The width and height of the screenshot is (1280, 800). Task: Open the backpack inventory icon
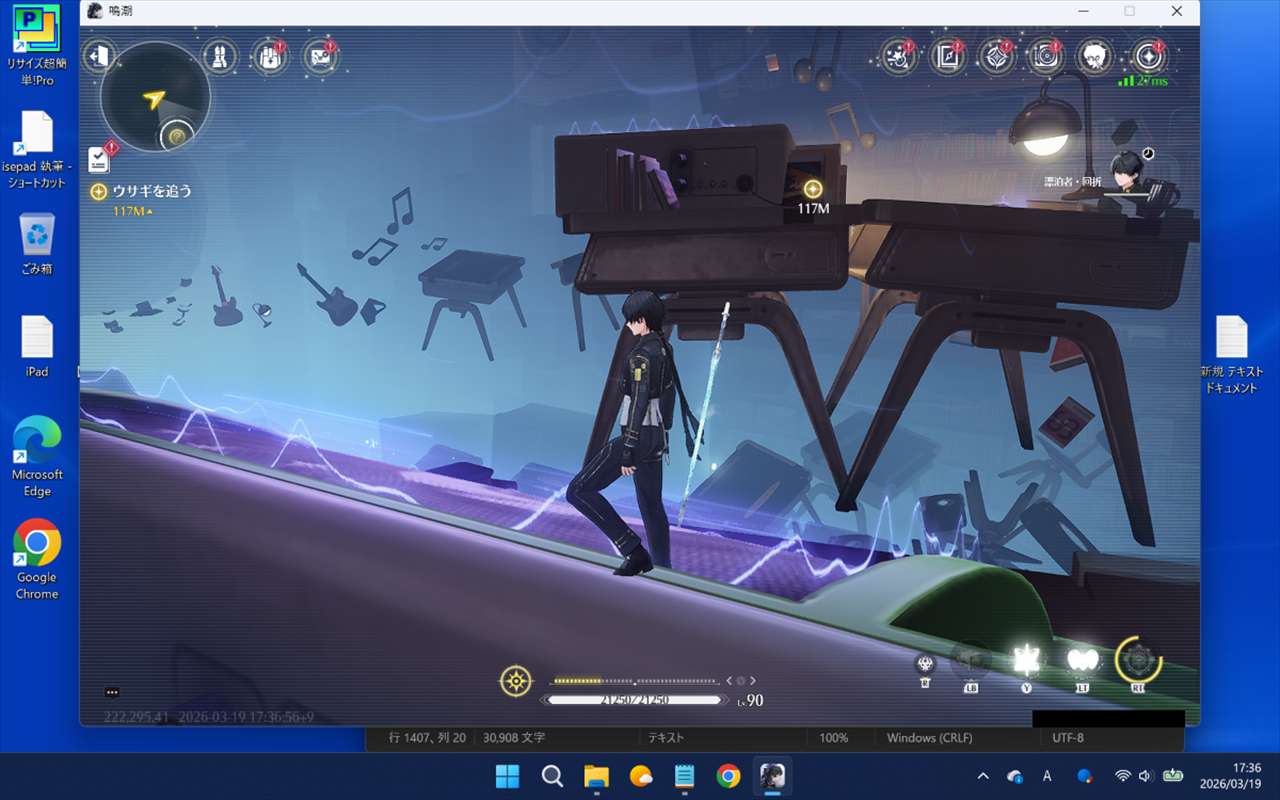pyautogui.click(x=268, y=57)
